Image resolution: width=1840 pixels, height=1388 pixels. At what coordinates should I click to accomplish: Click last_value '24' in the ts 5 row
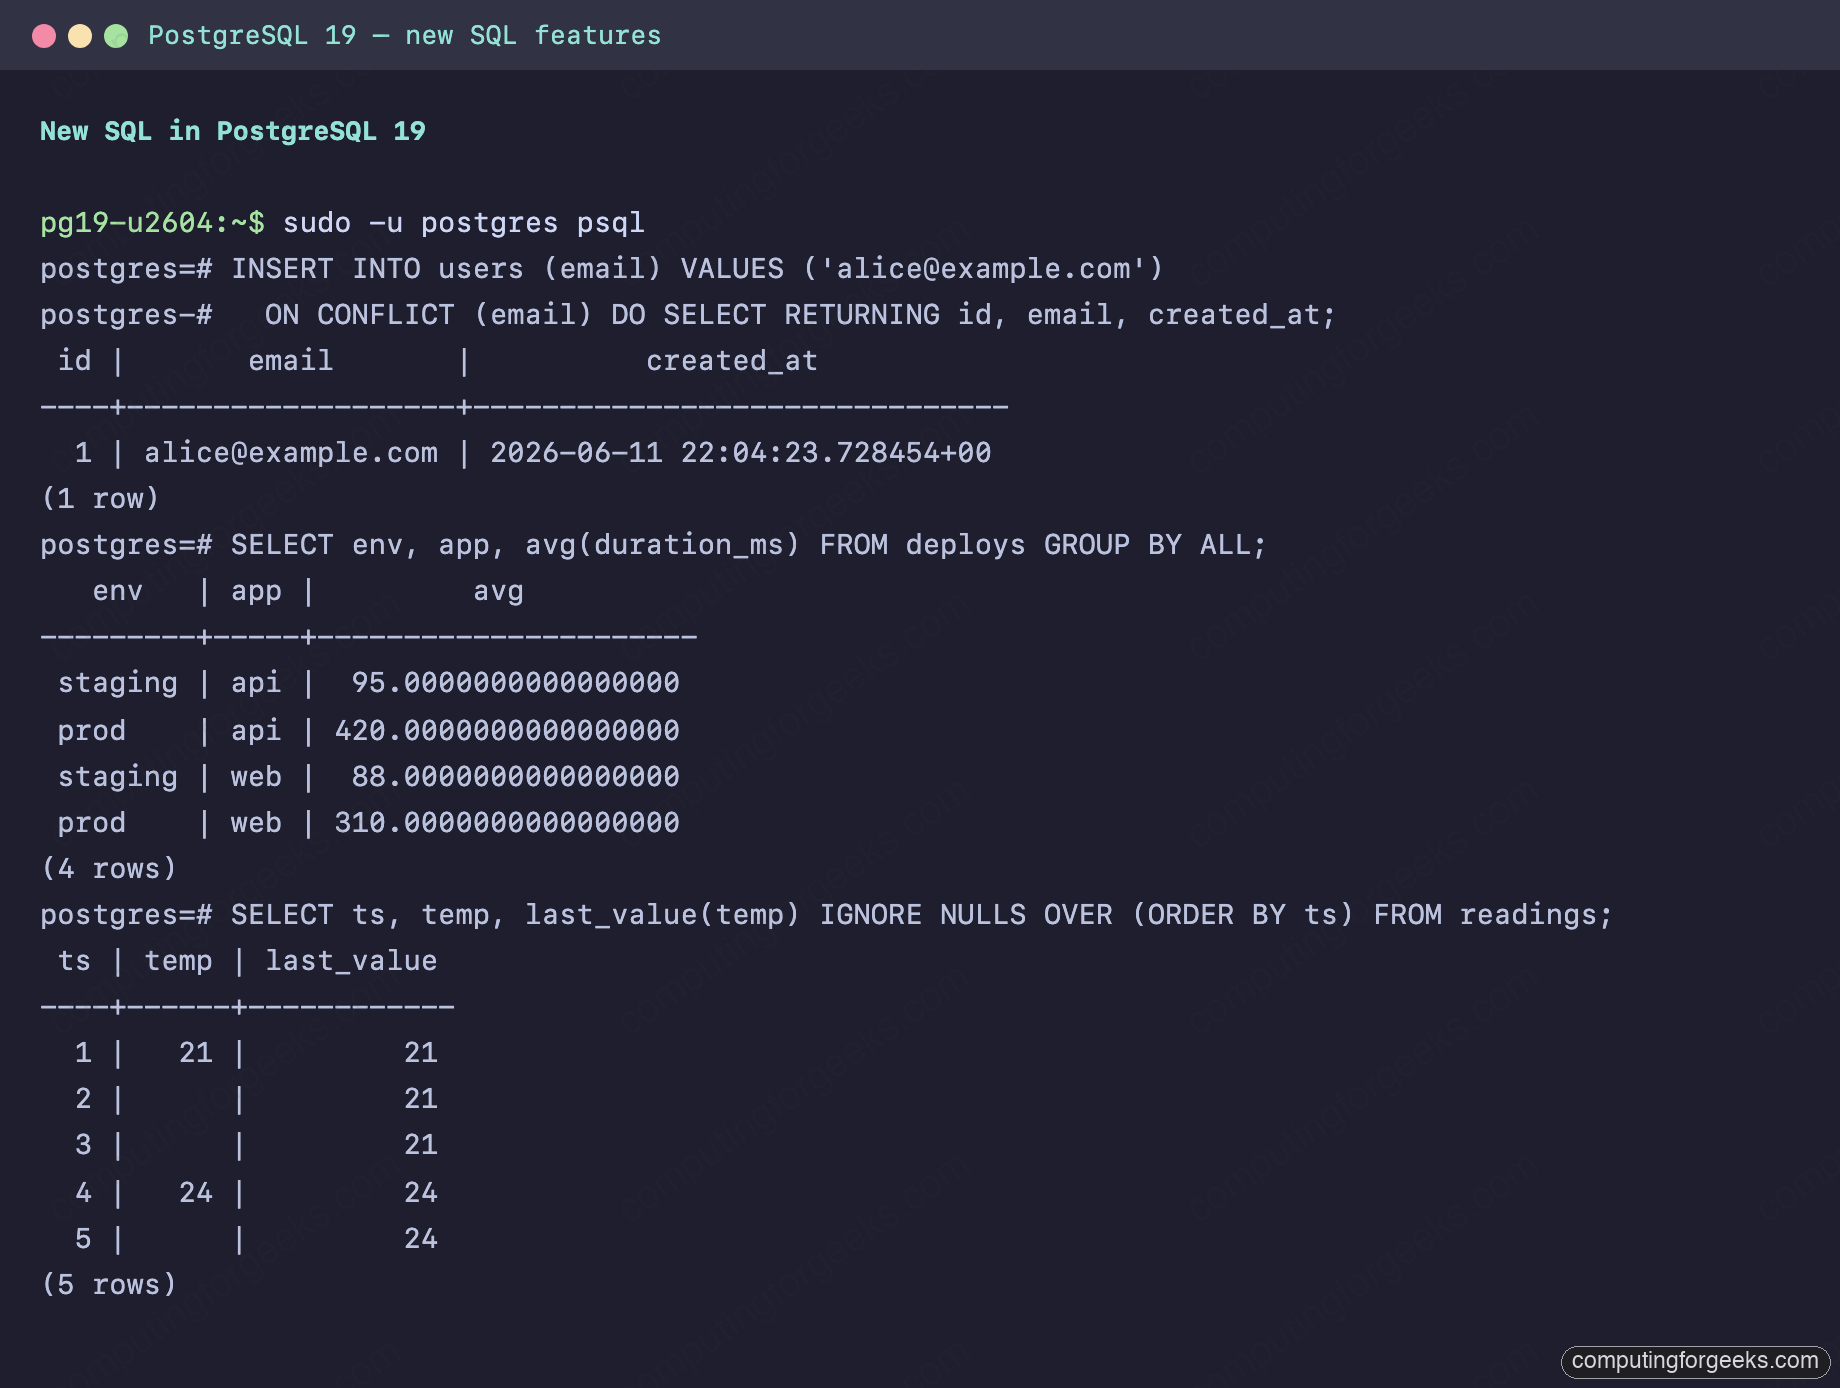point(421,1239)
